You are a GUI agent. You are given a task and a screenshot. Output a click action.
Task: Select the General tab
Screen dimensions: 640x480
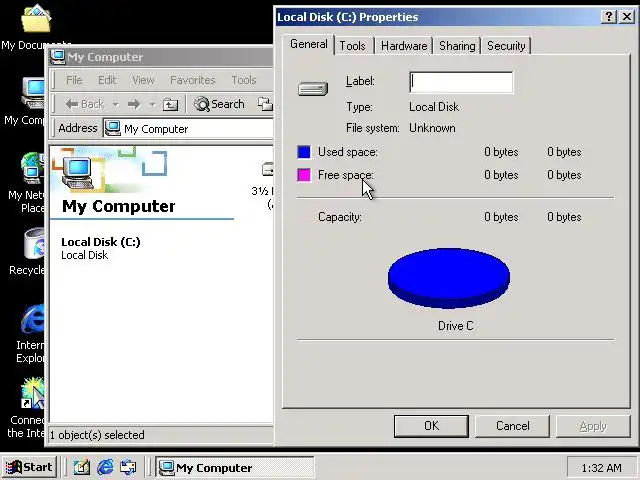click(309, 44)
